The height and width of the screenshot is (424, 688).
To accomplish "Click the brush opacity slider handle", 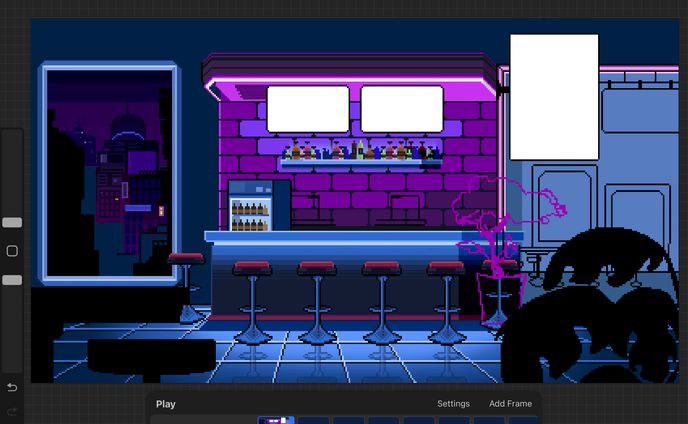I will (x=12, y=280).
